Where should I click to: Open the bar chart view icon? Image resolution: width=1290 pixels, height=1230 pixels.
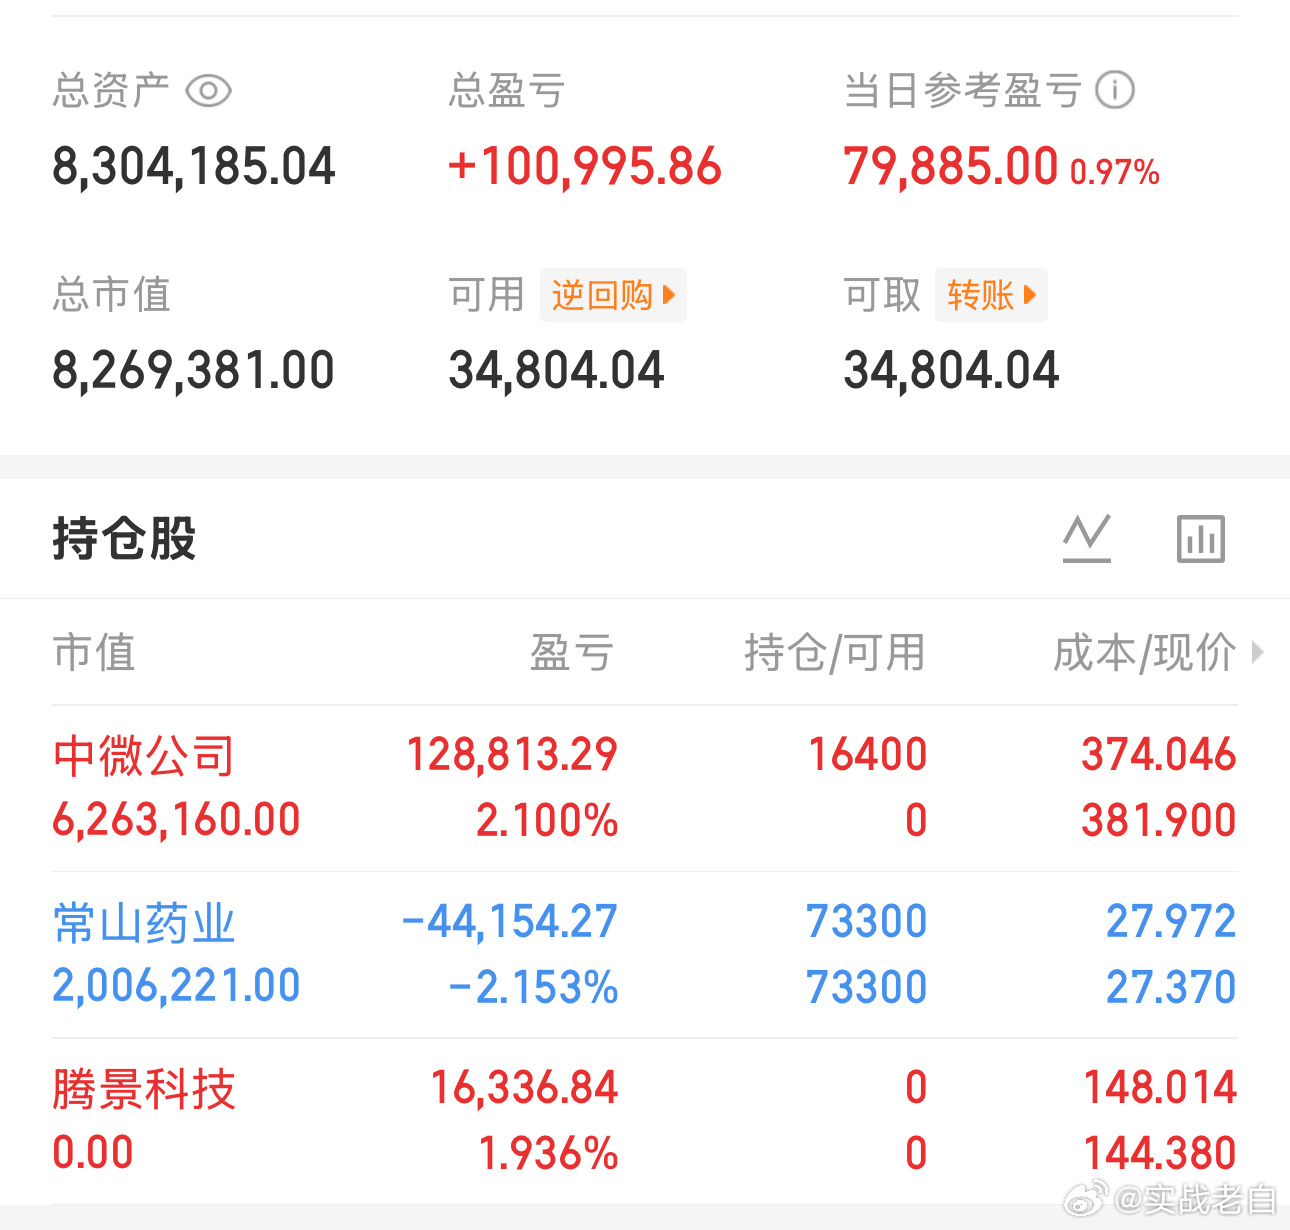1201,538
